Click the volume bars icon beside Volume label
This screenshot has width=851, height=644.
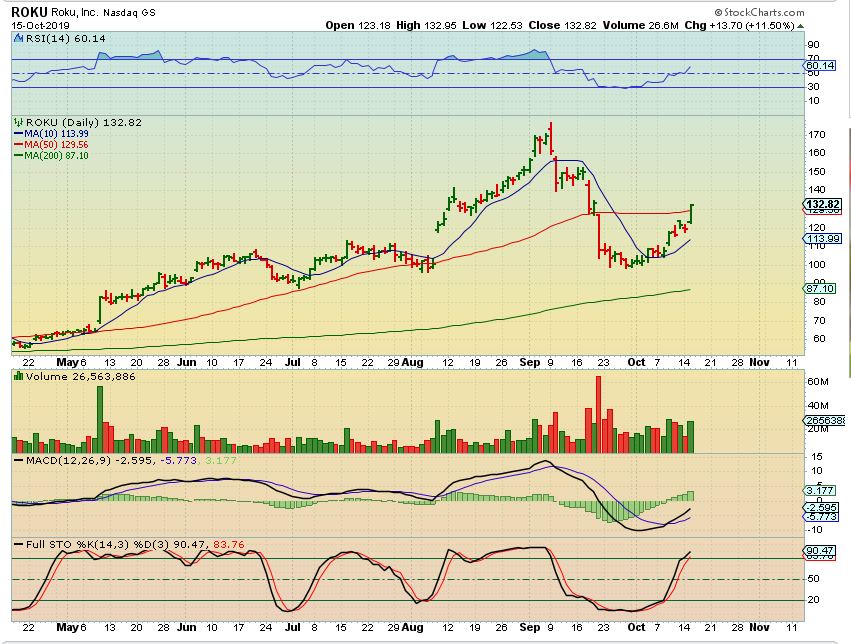click(18, 376)
